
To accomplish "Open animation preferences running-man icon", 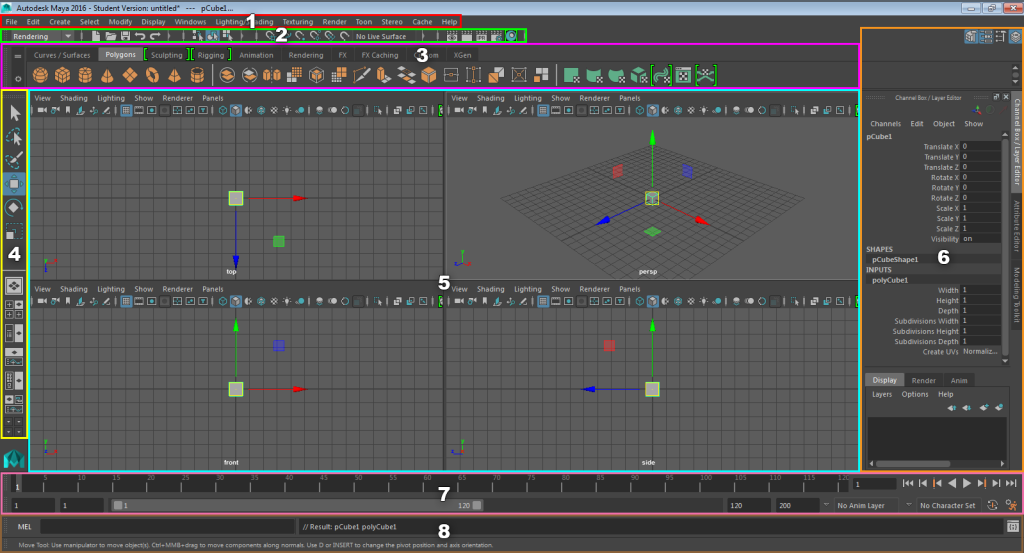I will point(1011,505).
